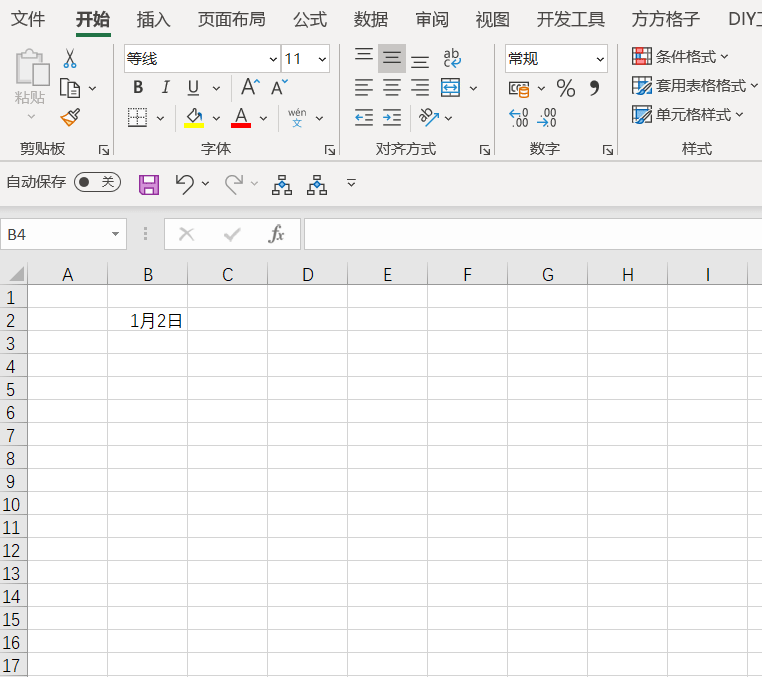Apply percent style
This screenshot has height=677, width=762.
coord(566,88)
